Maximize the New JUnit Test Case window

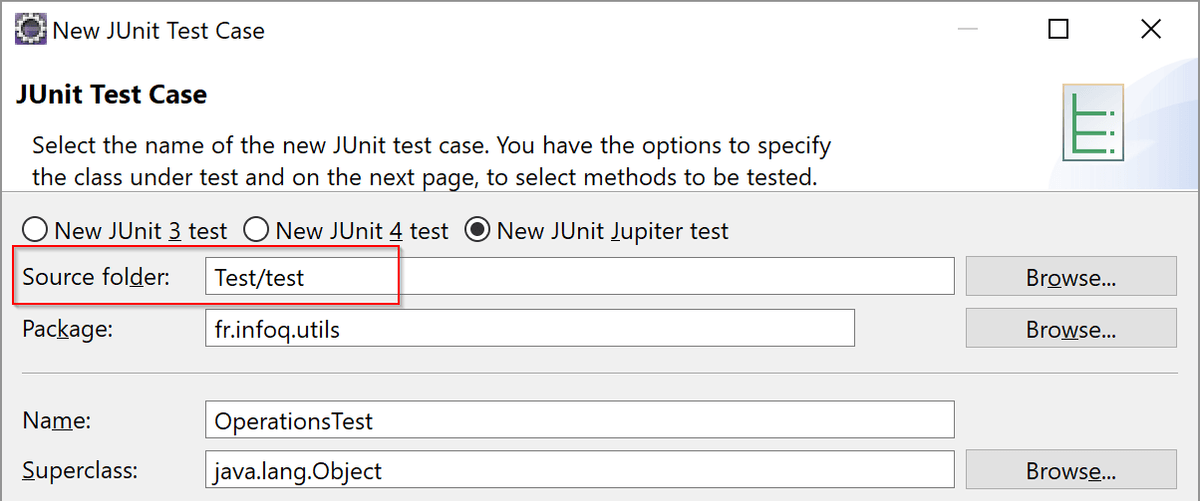pos(1058,29)
